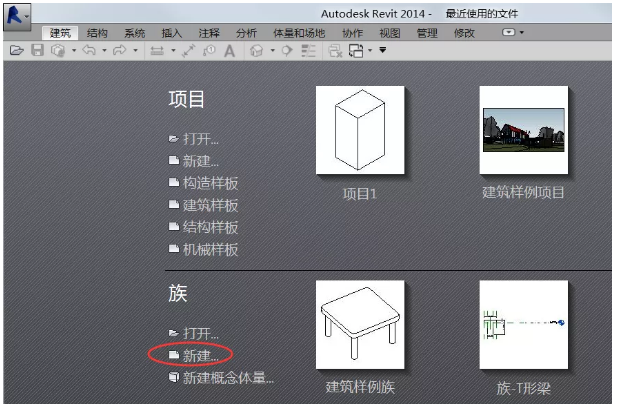The width and height of the screenshot is (618, 407).
Task: Expand the 3D view dropdown arrow
Action: tap(272, 50)
